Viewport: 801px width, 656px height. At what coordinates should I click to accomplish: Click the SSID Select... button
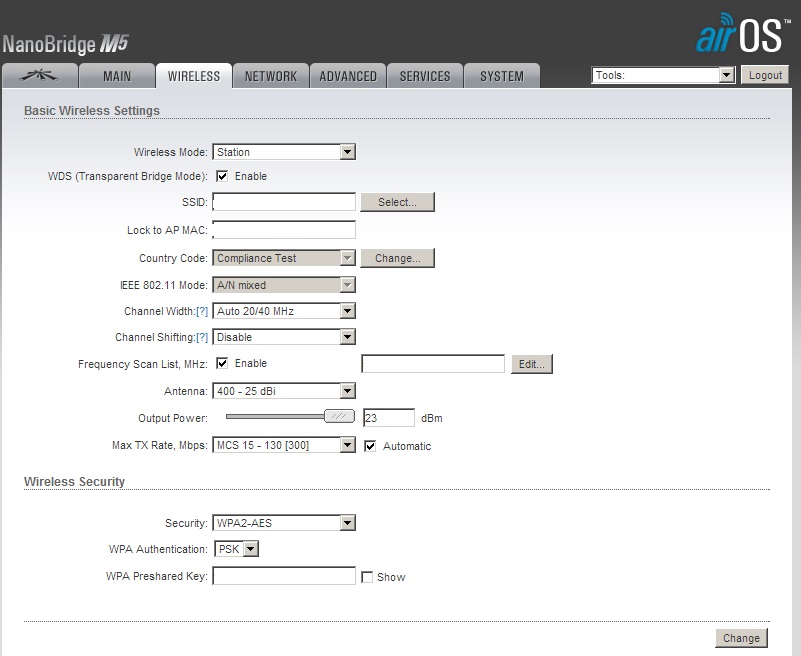[x=397, y=202]
